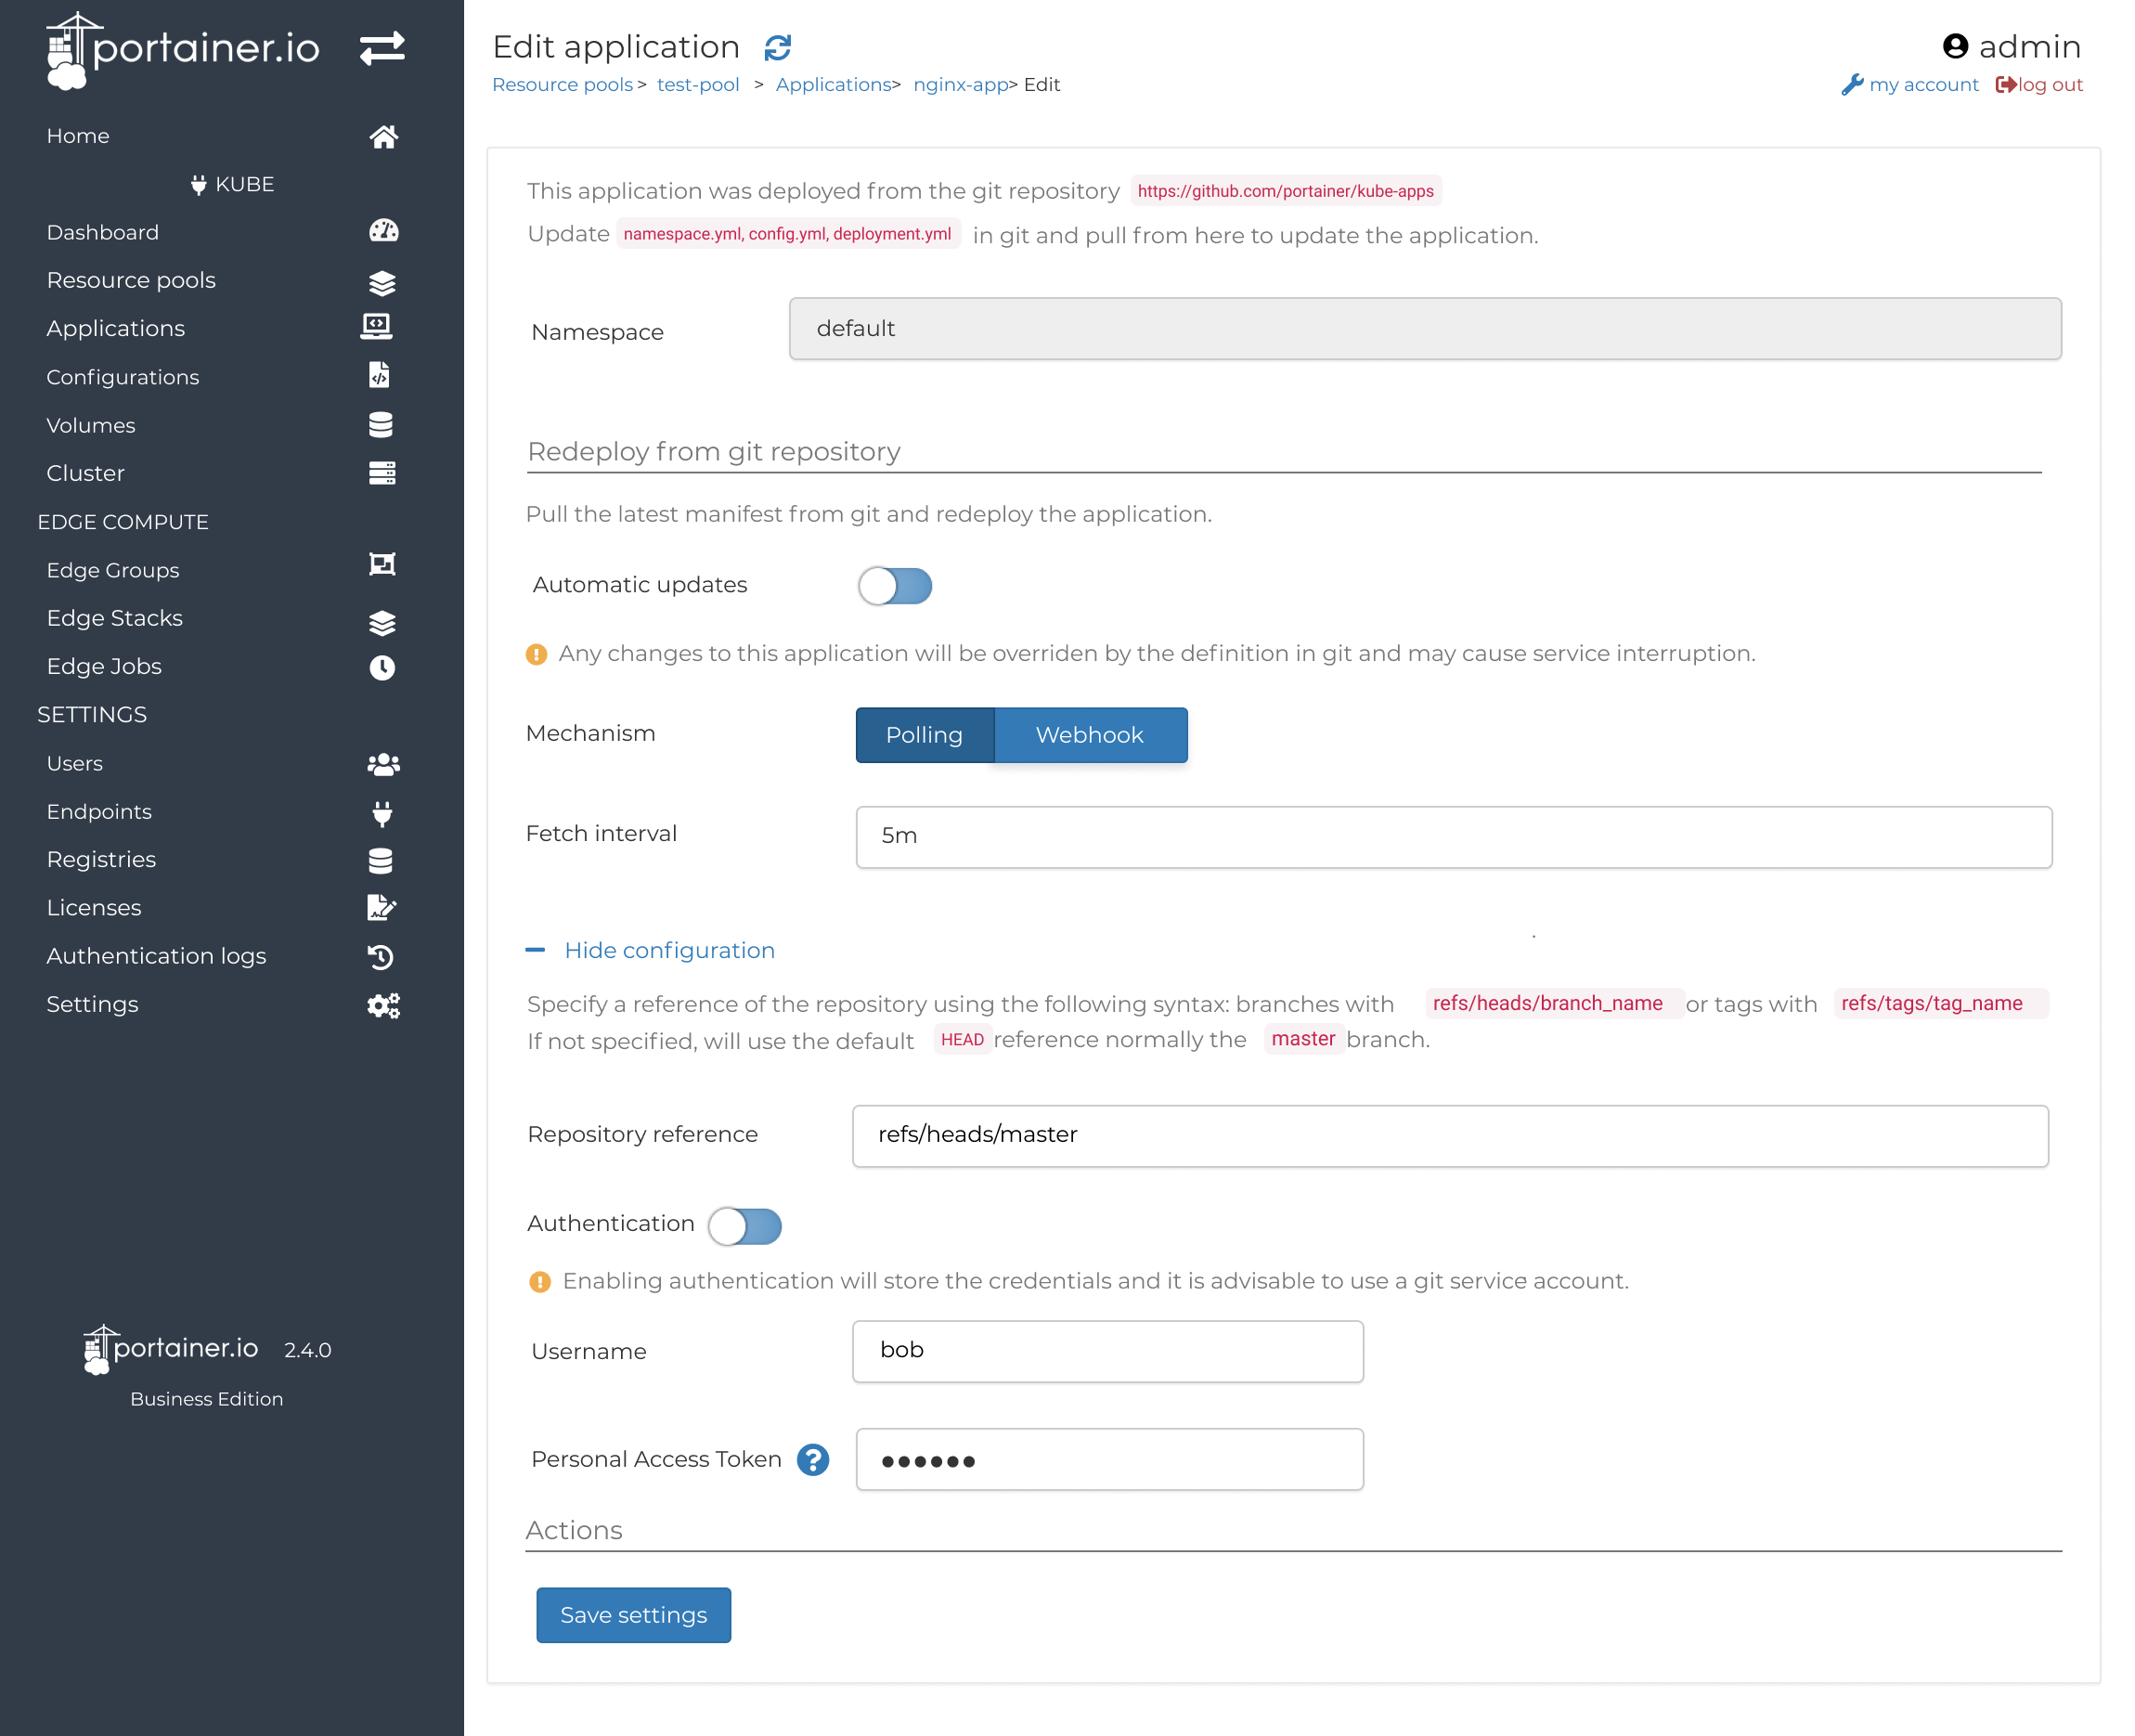Click the Save settings button
The width and height of the screenshot is (2135, 1736).
(x=633, y=1615)
